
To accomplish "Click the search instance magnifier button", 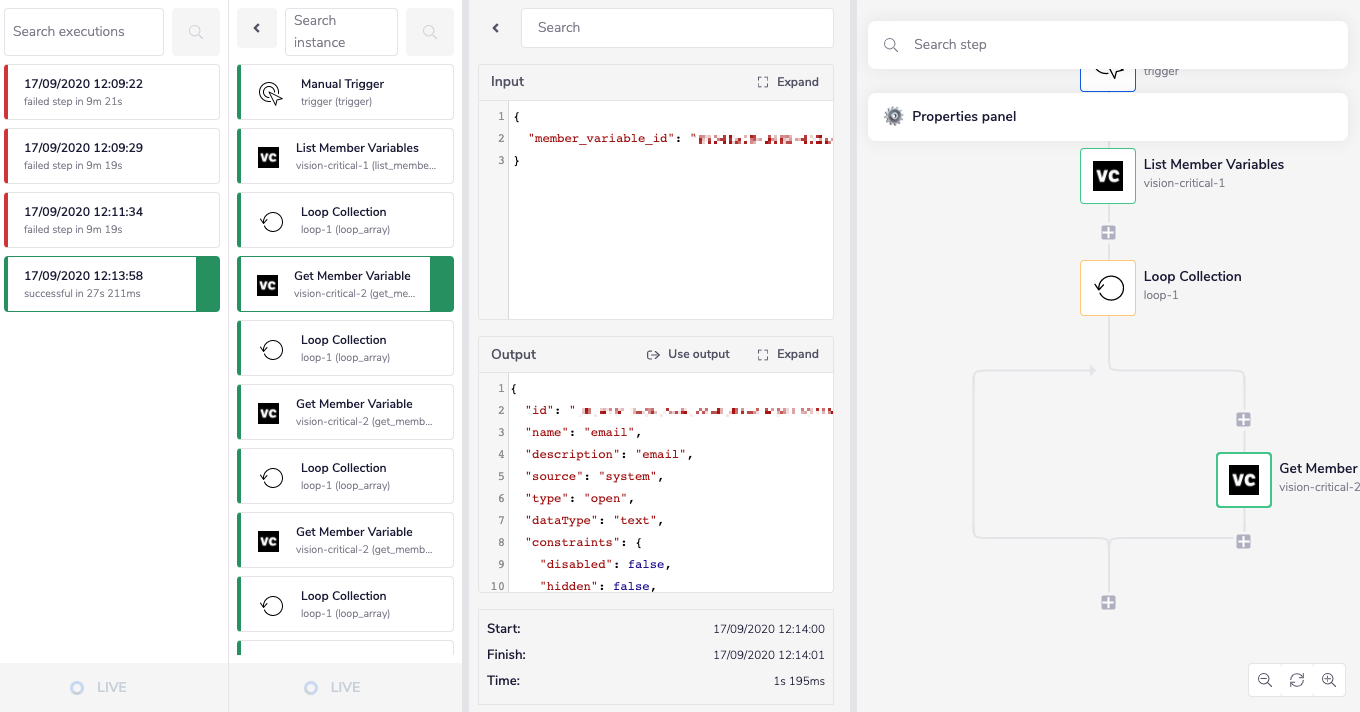I will (429, 32).
